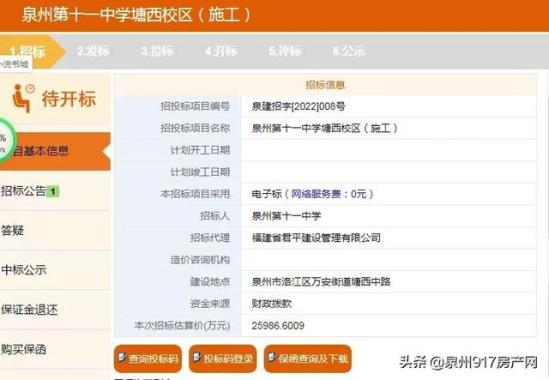Click the 资金来源 row label
Screen dimensions: 549x380
(x=210, y=303)
